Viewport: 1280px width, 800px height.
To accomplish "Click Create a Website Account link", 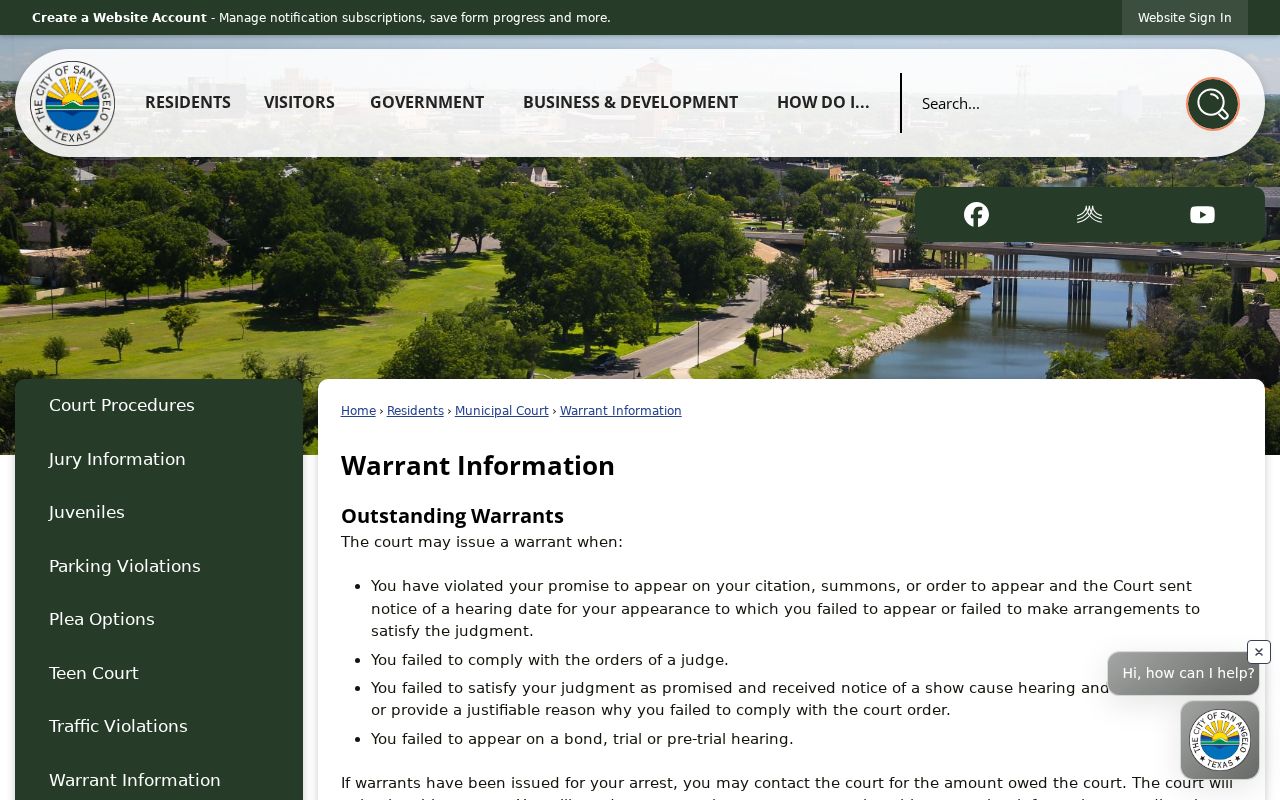I will pos(119,17).
